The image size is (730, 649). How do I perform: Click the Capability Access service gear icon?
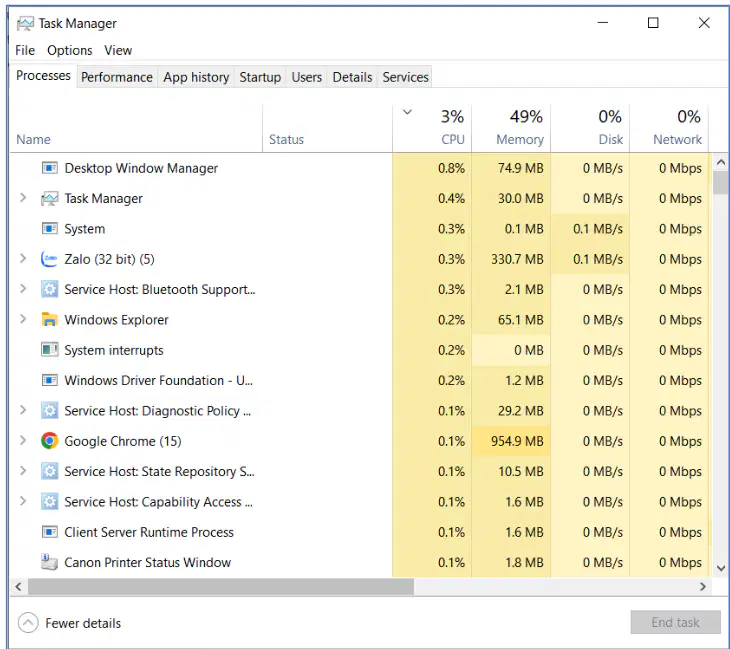click(50, 501)
